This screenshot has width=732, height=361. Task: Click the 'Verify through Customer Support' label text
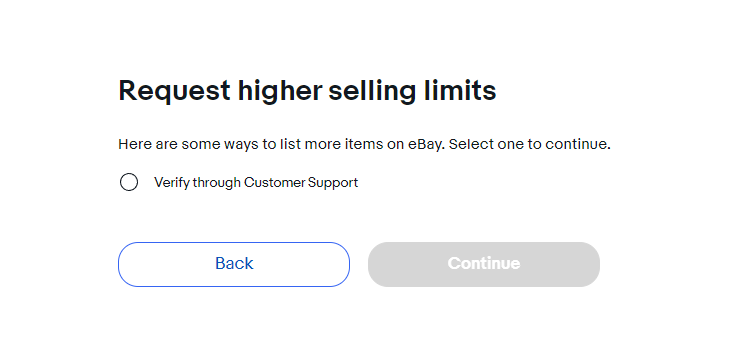coord(256,182)
